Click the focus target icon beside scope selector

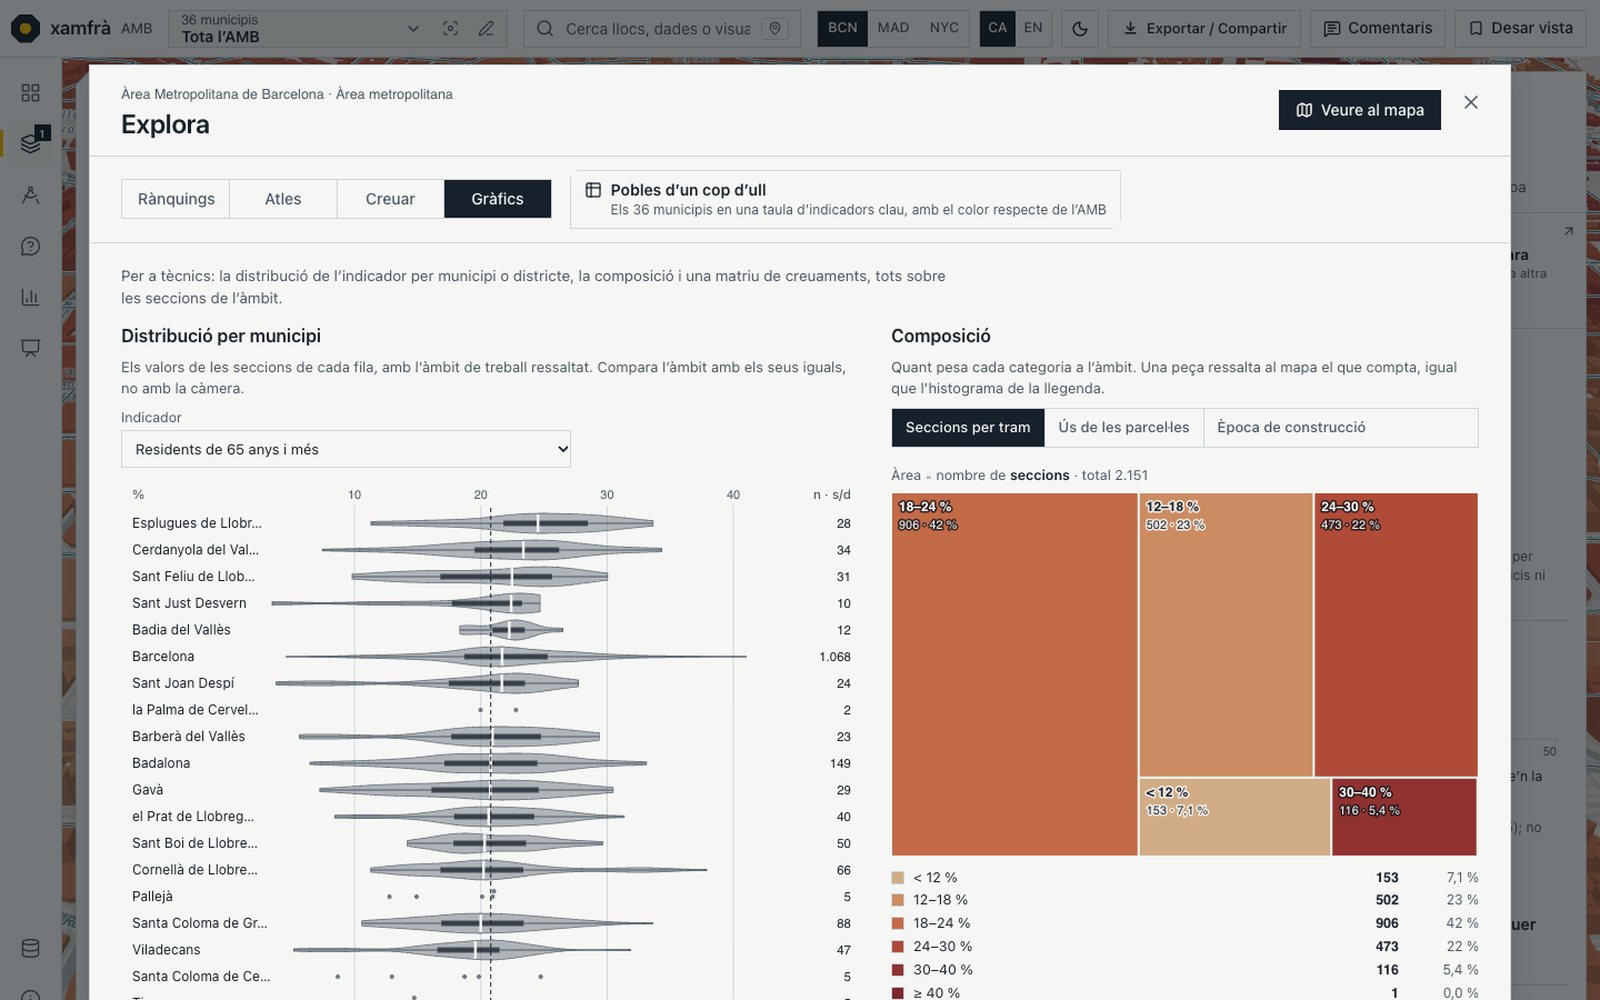tap(451, 29)
